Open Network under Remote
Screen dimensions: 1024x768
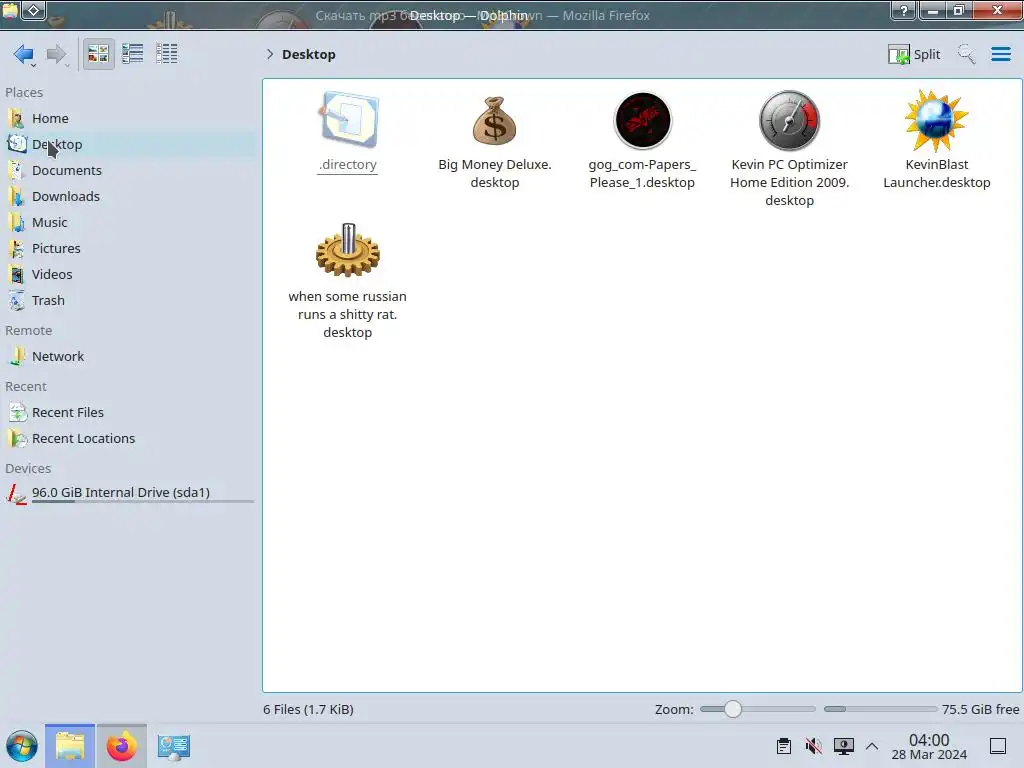click(129, 357)
